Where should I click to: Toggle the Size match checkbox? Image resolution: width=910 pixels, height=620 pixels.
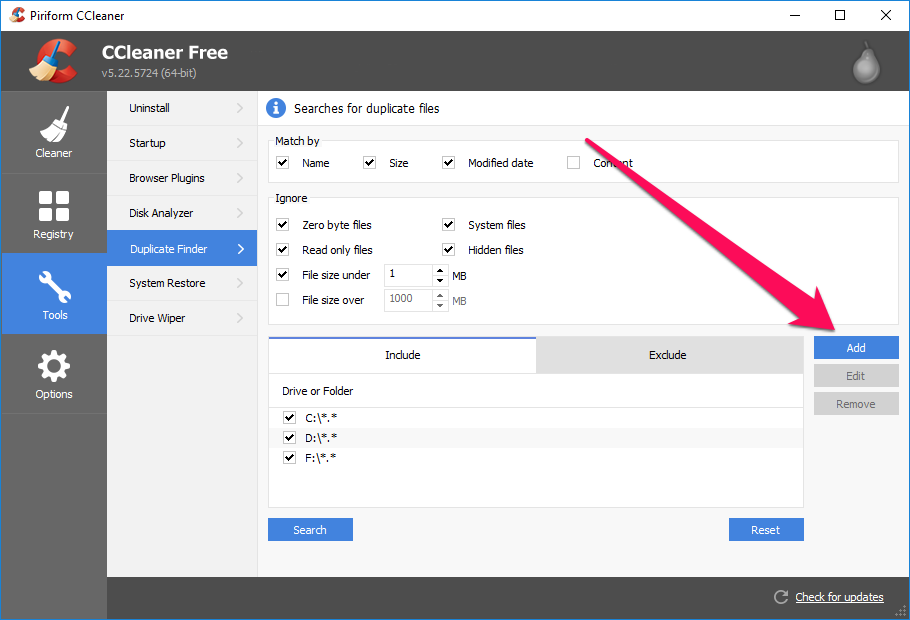click(370, 163)
